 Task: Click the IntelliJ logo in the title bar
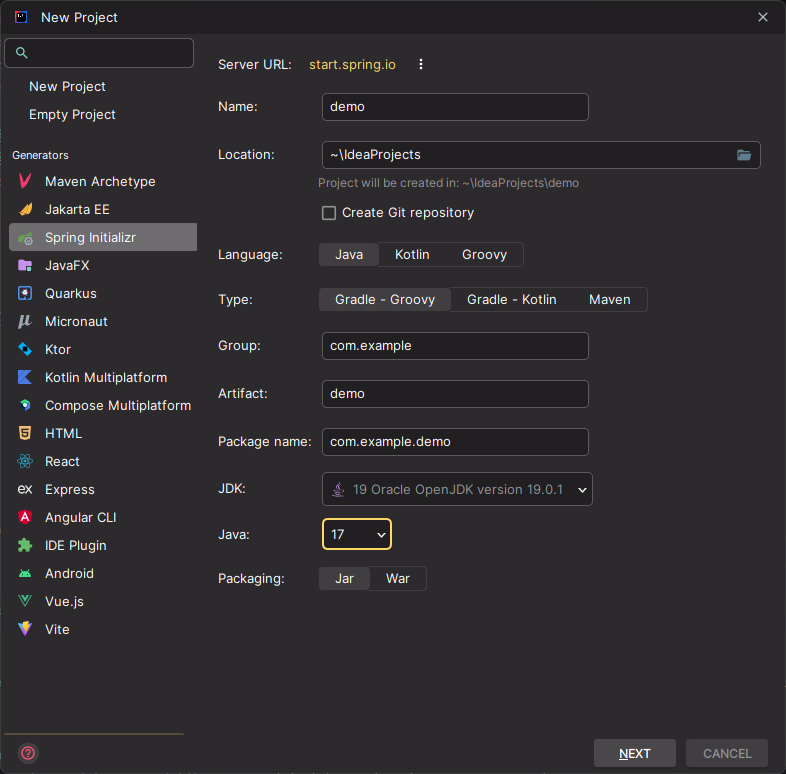click(x=21, y=18)
